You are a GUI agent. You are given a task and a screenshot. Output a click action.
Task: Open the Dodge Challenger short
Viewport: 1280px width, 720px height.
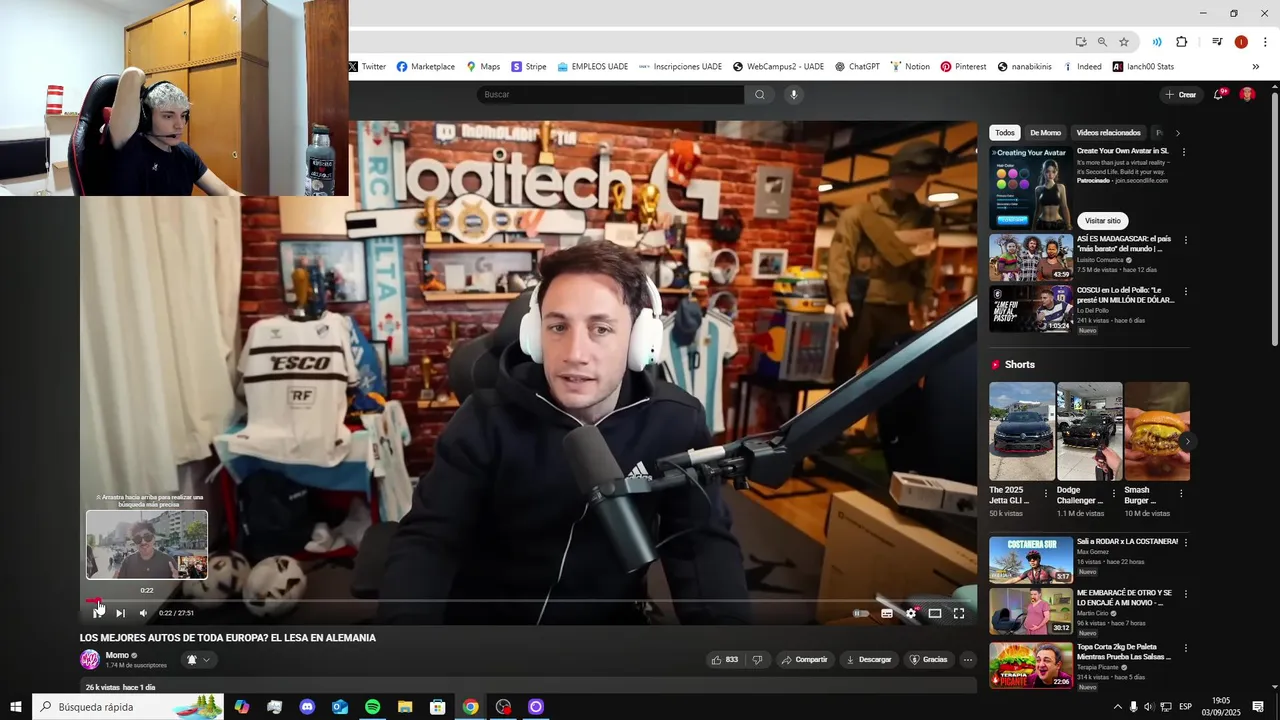(1089, 431)
